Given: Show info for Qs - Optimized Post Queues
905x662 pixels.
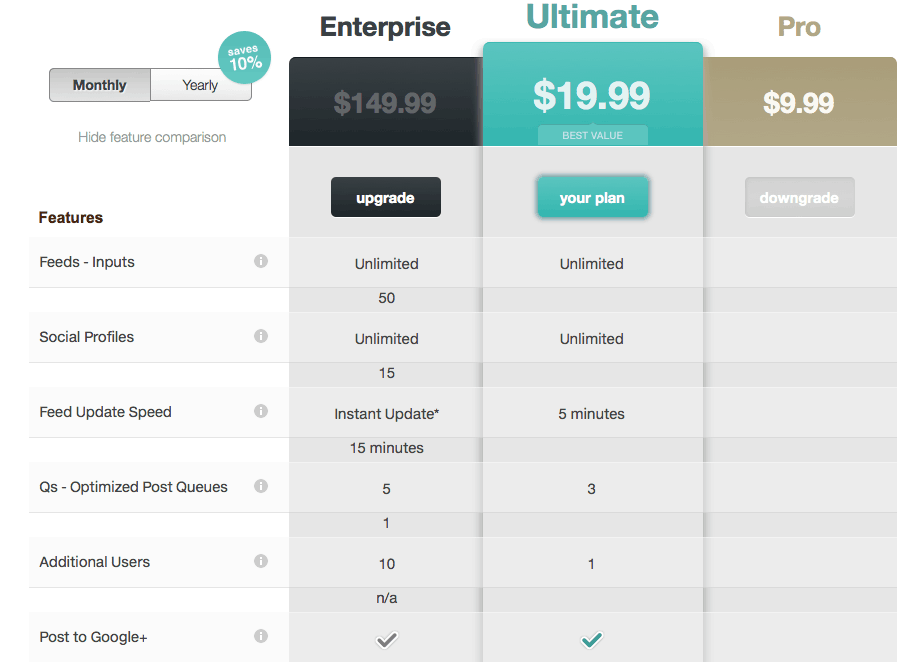Looking at the screenshot, I should 261,487.
